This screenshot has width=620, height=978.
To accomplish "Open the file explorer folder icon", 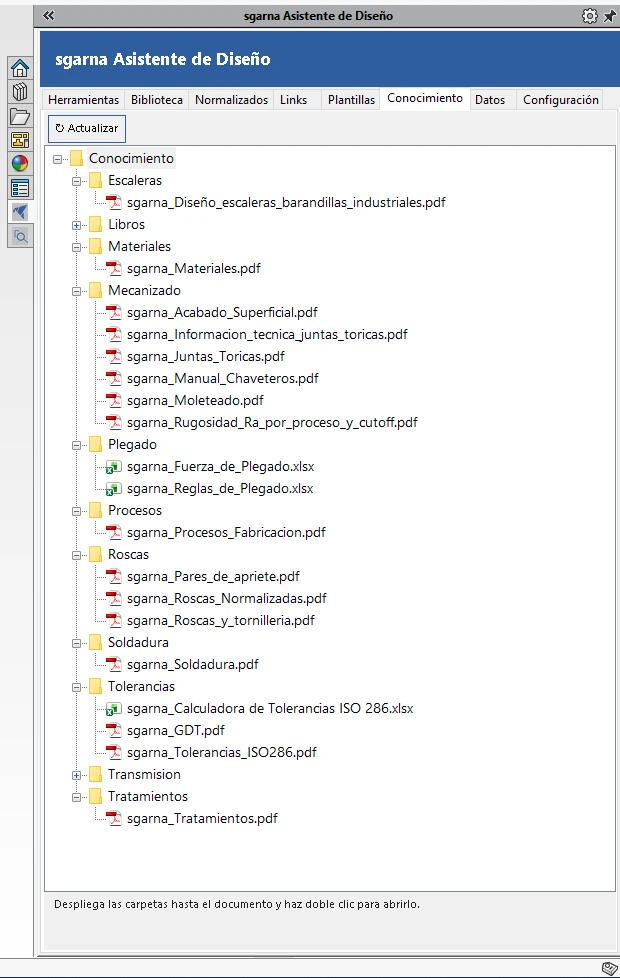I will pos(20,116).
